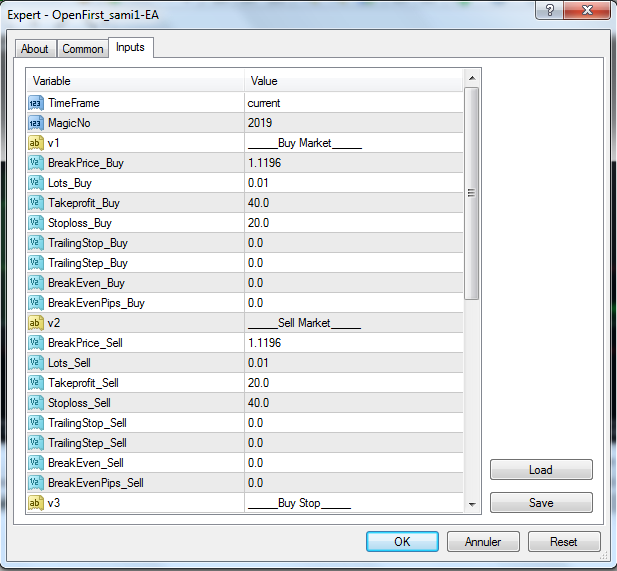Click the string icon beside v2
The width and height of the screenshot is (617, 571).
click(36, 323)
